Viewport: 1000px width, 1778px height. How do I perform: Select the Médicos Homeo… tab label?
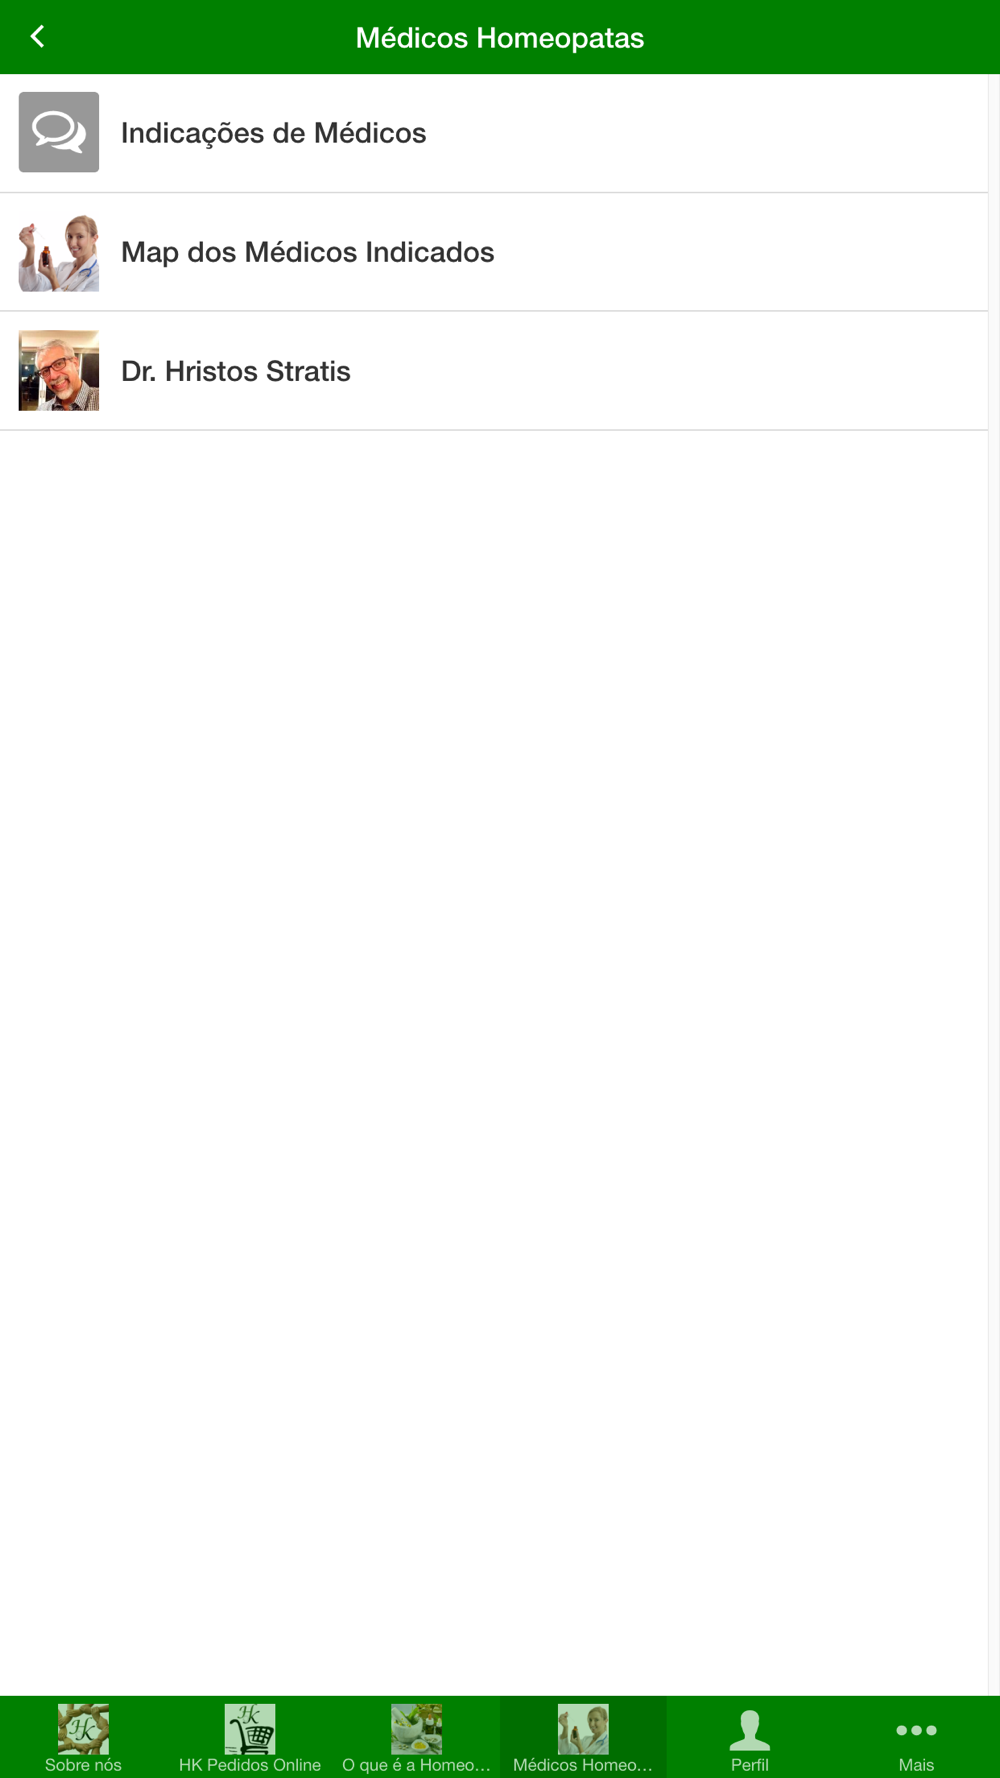coord(583,1765)
